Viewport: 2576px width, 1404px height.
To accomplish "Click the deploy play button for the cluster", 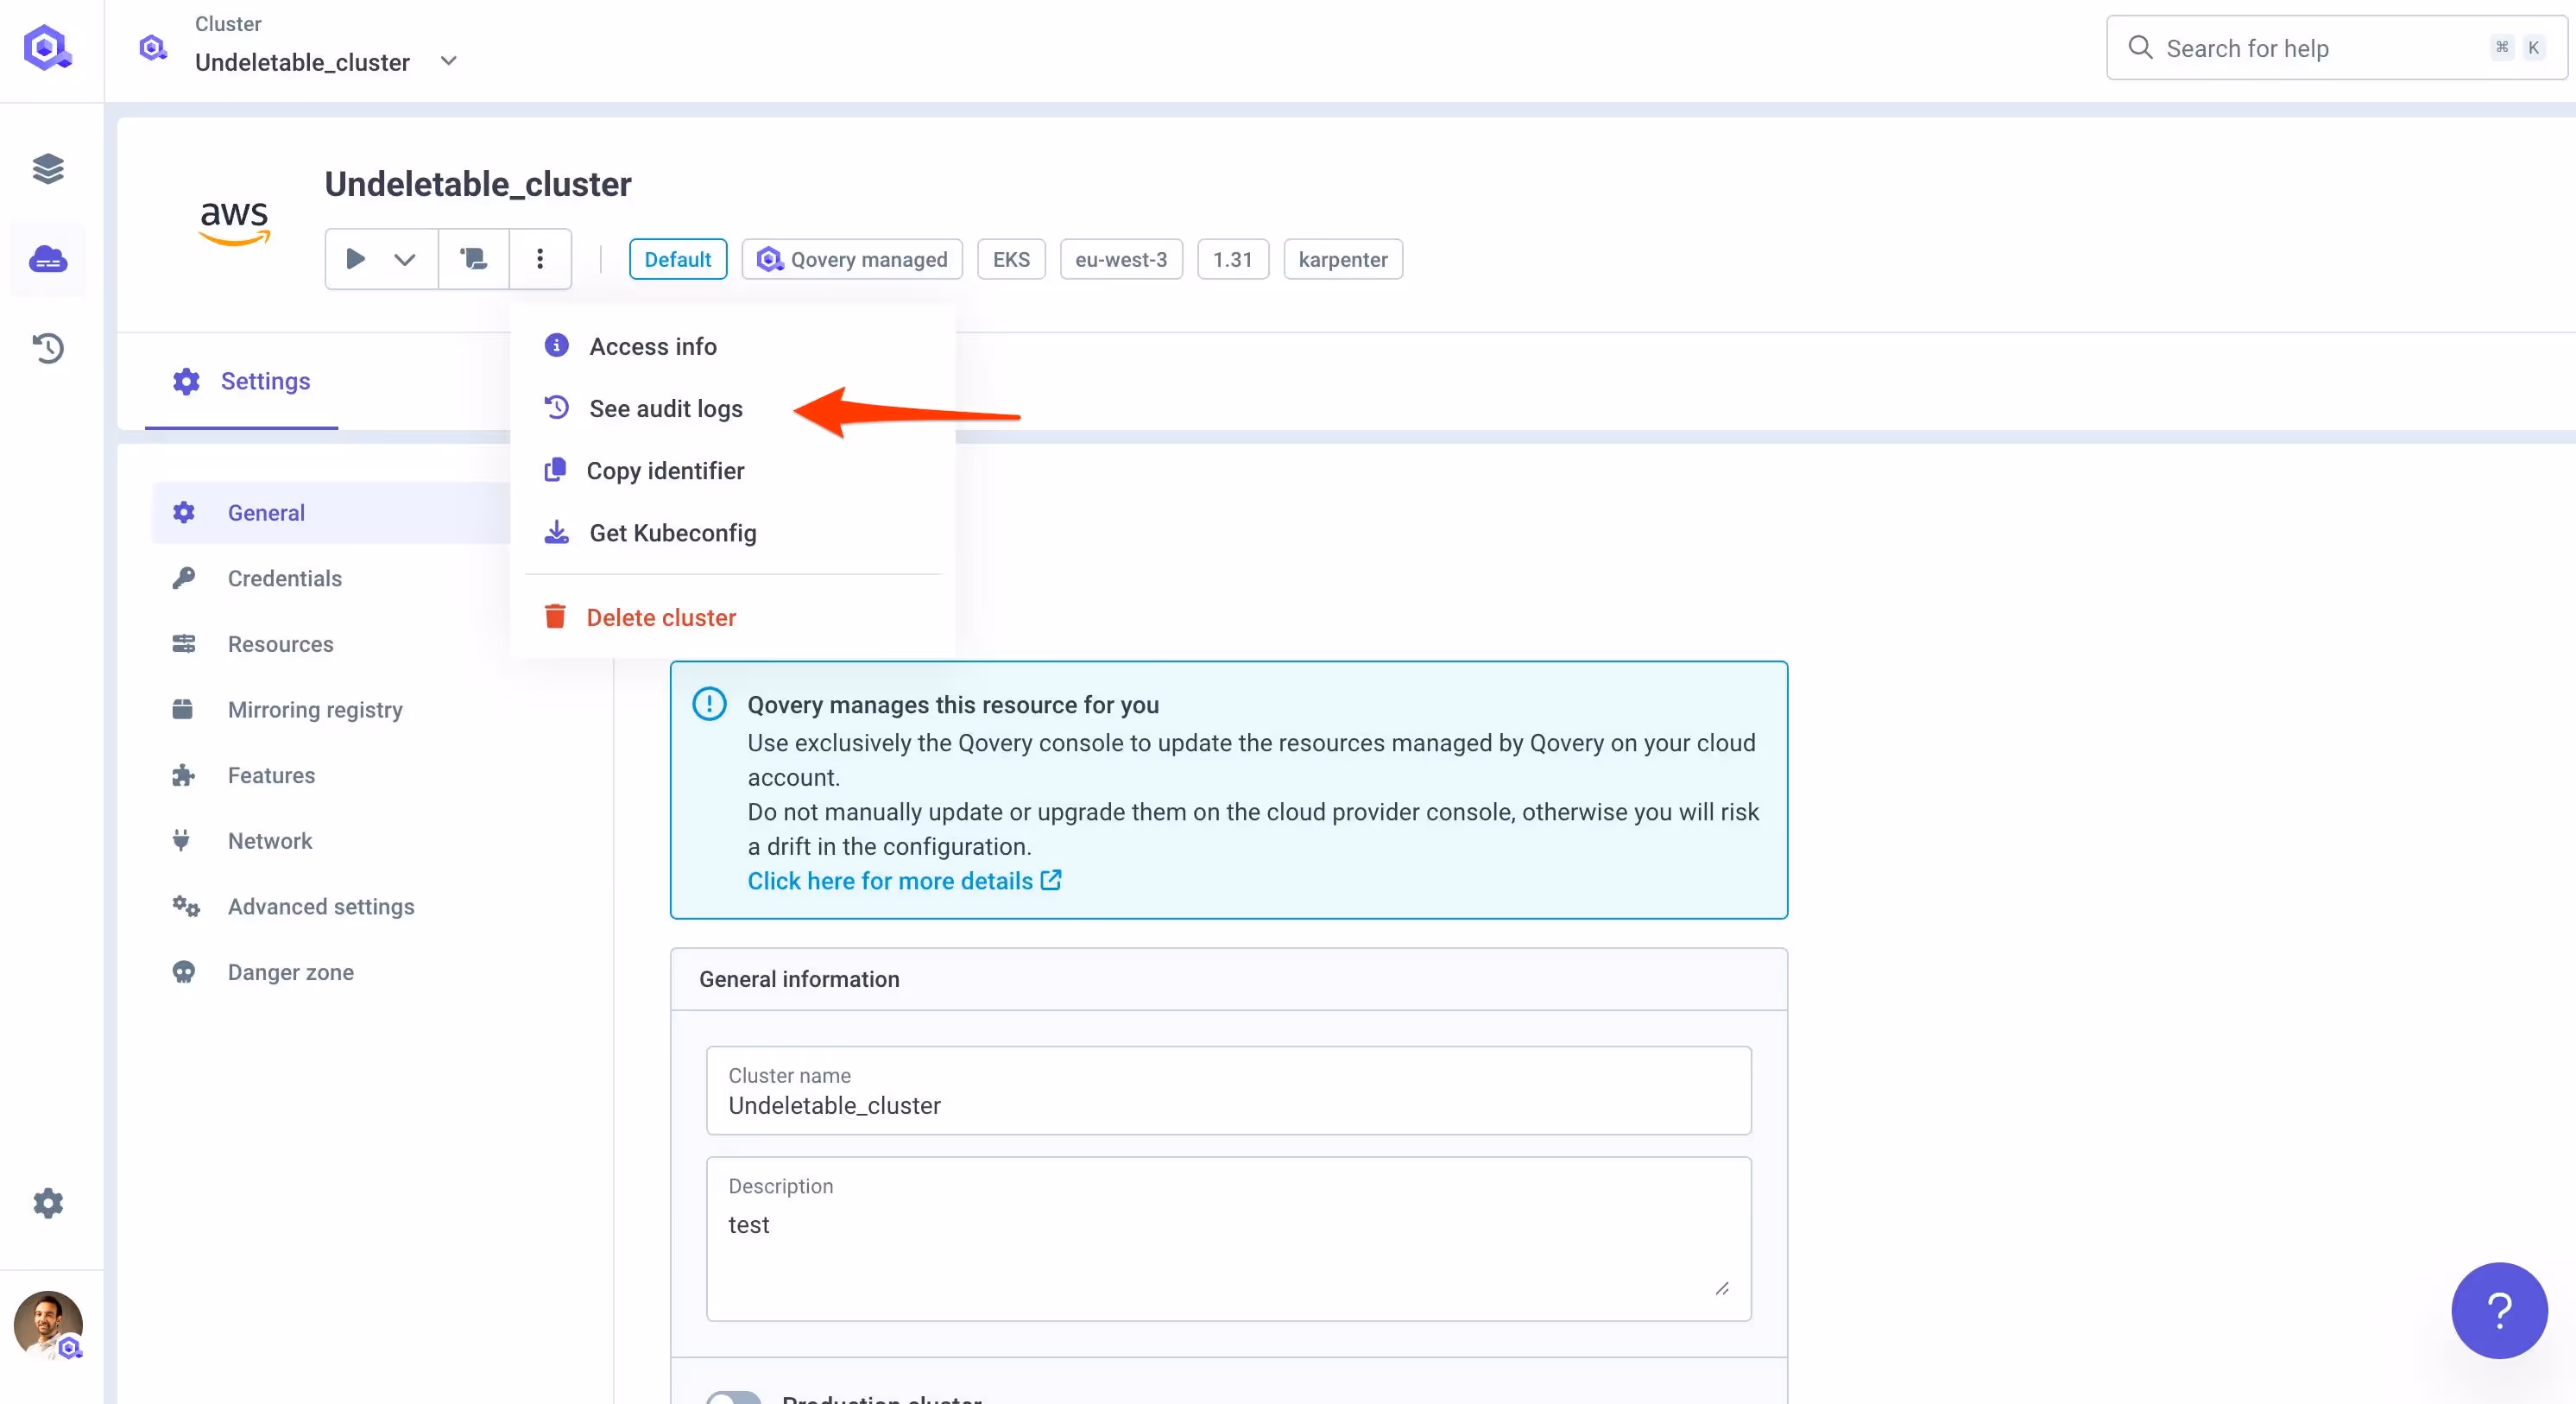I will coord(355,259).
